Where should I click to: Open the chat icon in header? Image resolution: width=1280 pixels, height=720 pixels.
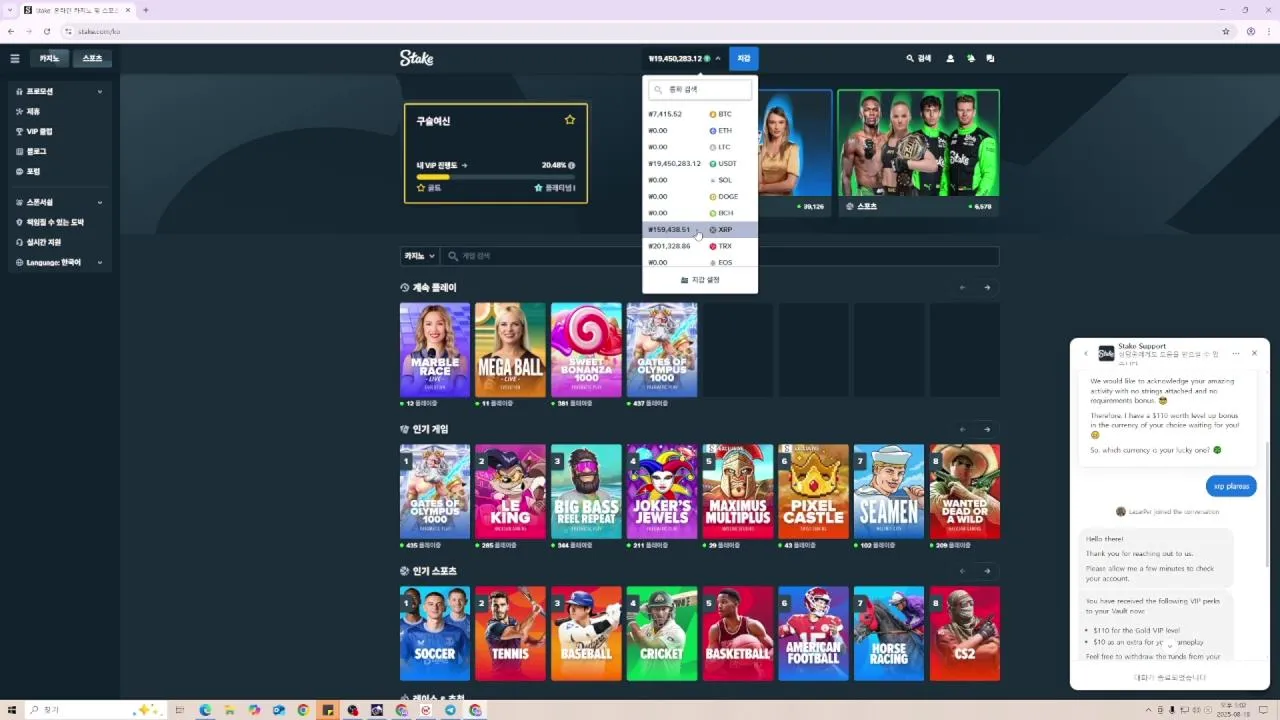tap(990, 59)
